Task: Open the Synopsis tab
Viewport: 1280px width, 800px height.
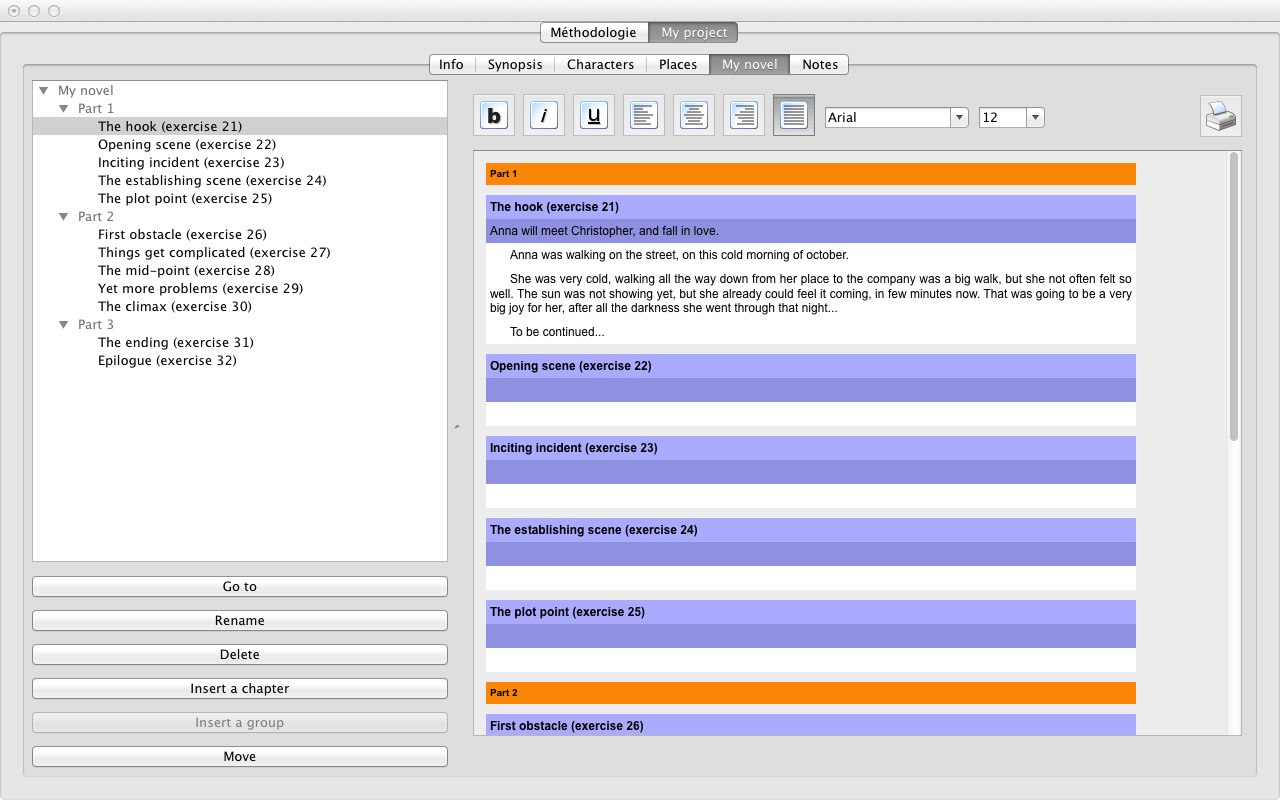Action: pyautogui.click(x=515, y=64)
